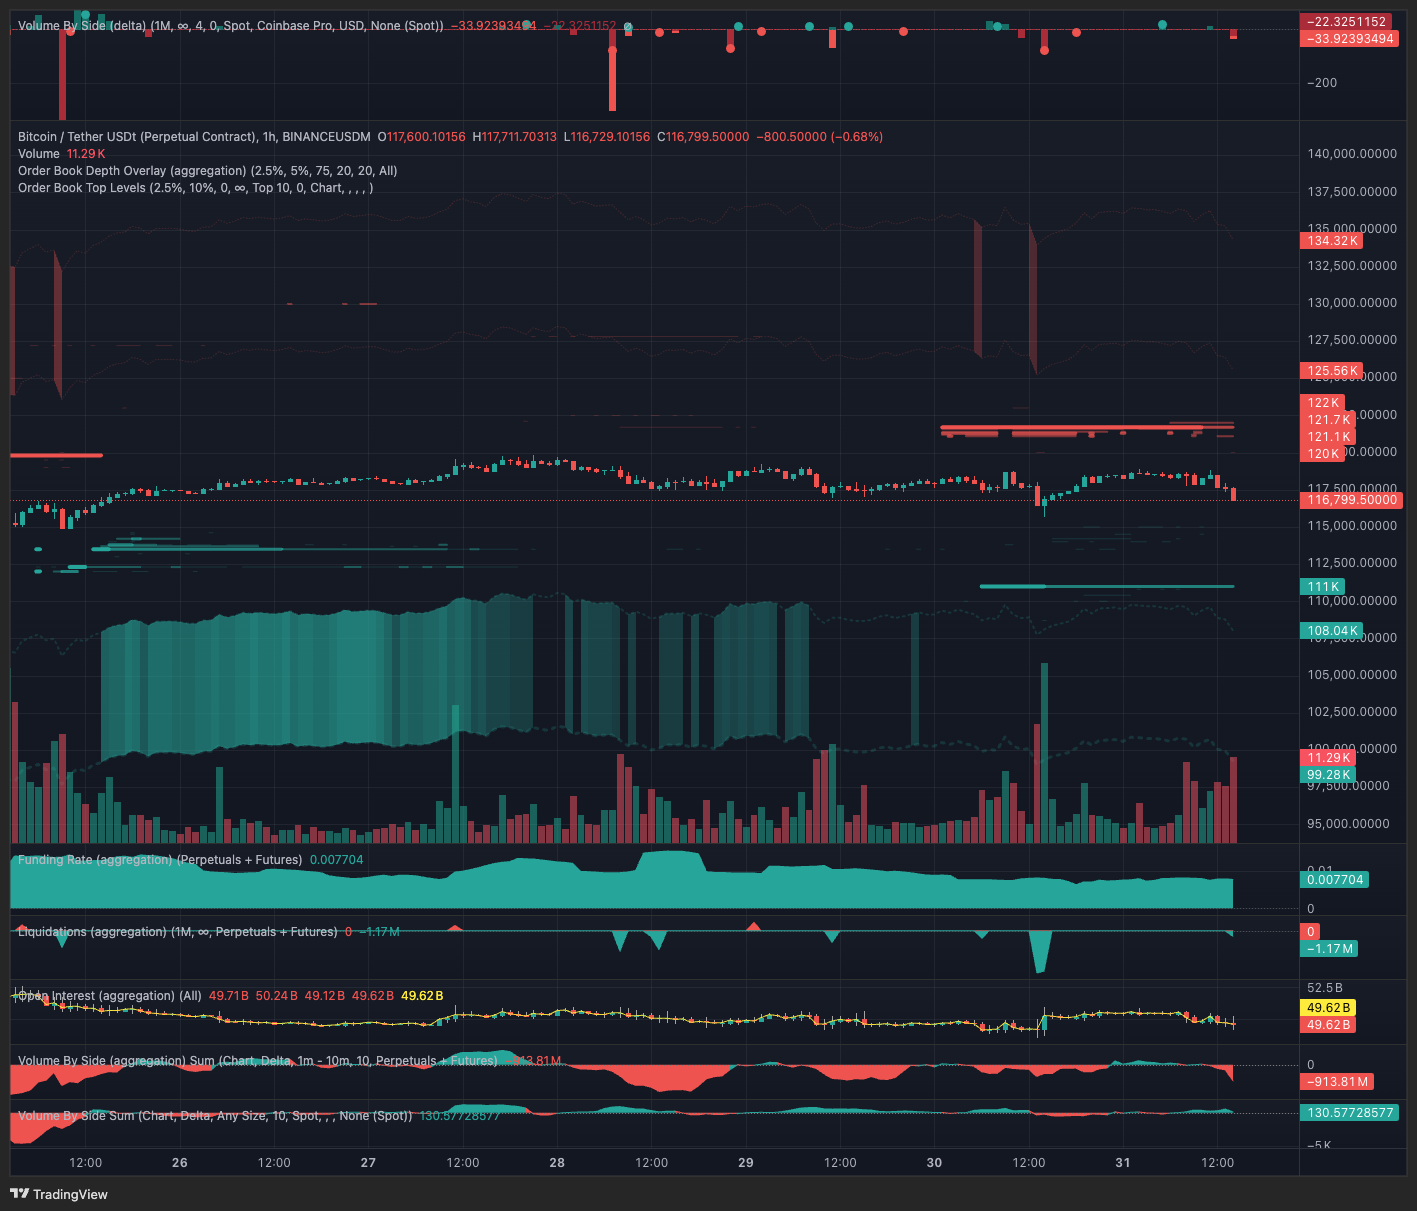Click the 116,799.50000 current price label

pos(1351,500)
